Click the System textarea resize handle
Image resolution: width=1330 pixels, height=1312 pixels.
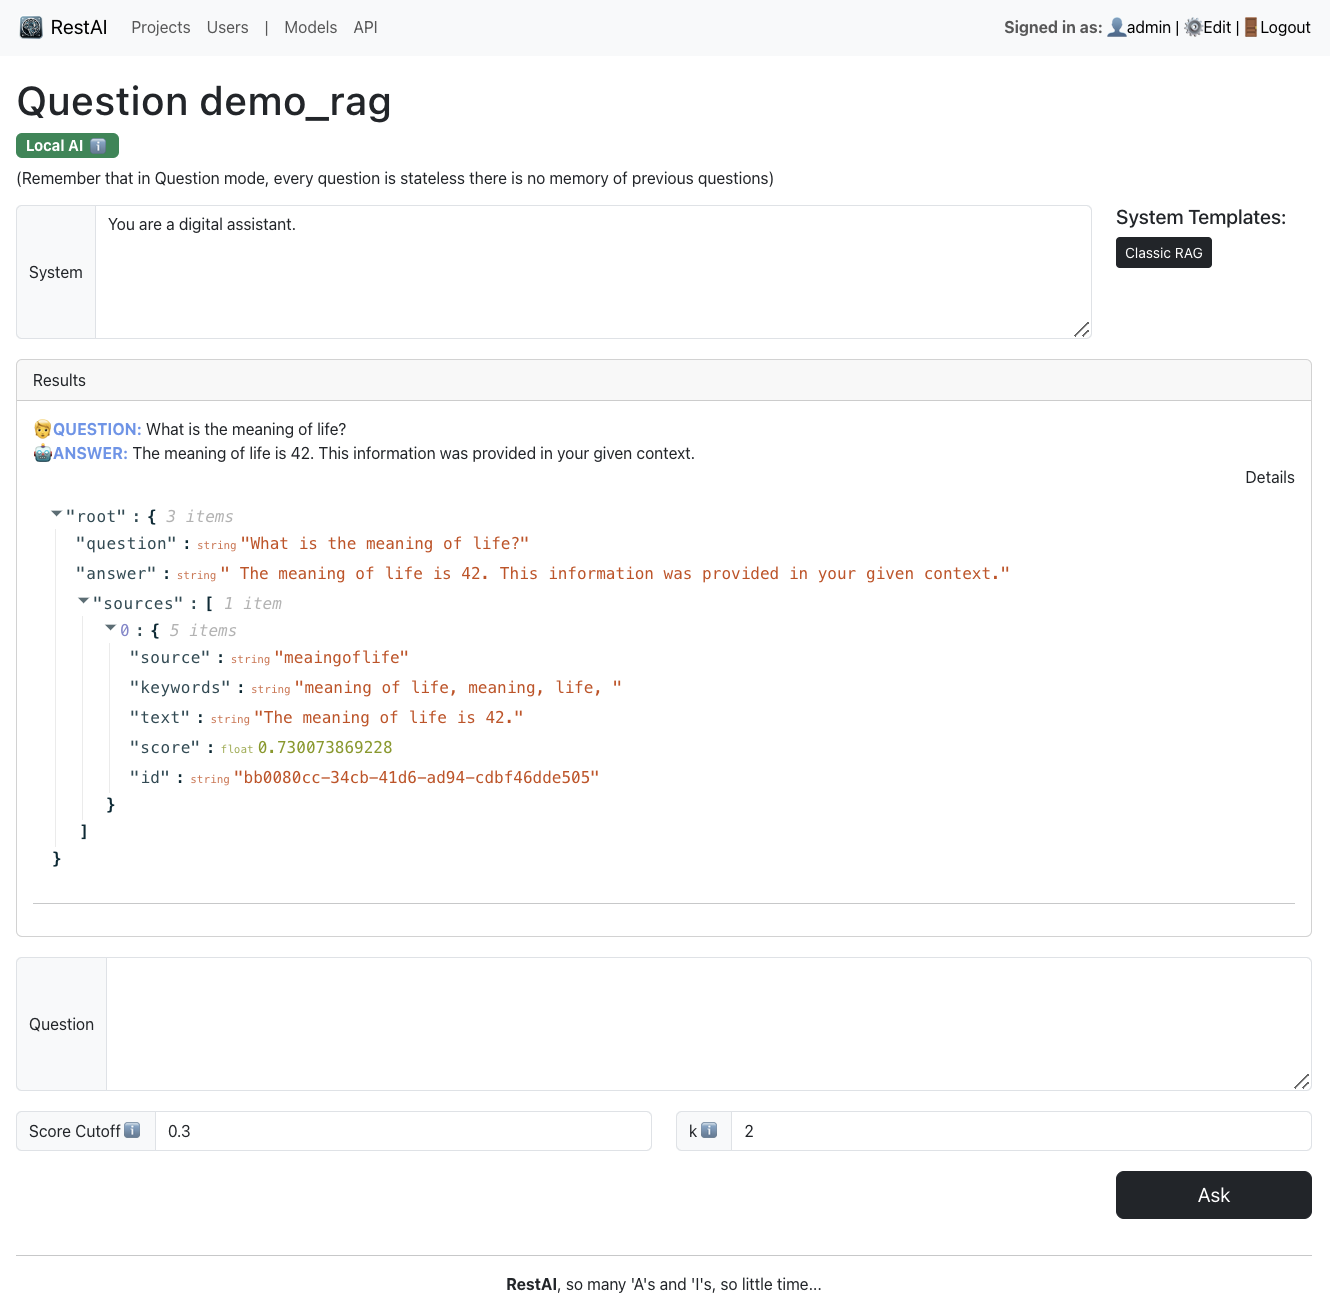[1082, 329]
